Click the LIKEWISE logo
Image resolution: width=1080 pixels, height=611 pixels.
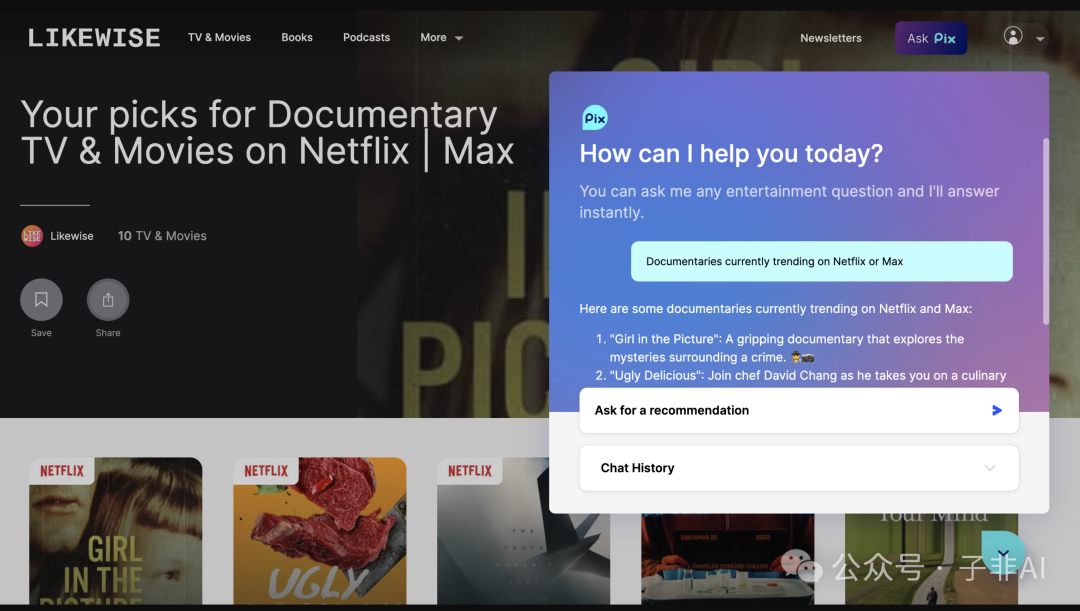(94, 38)
